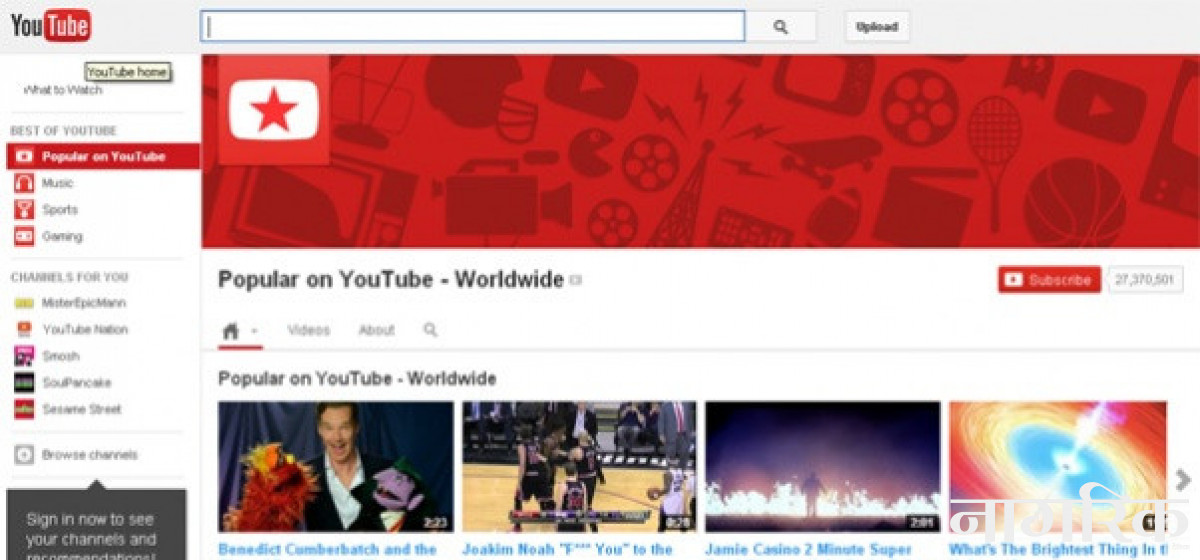Screen dimensions: 1200x560
Task: Open the Smosh channel icon
Action: (24, 356)
